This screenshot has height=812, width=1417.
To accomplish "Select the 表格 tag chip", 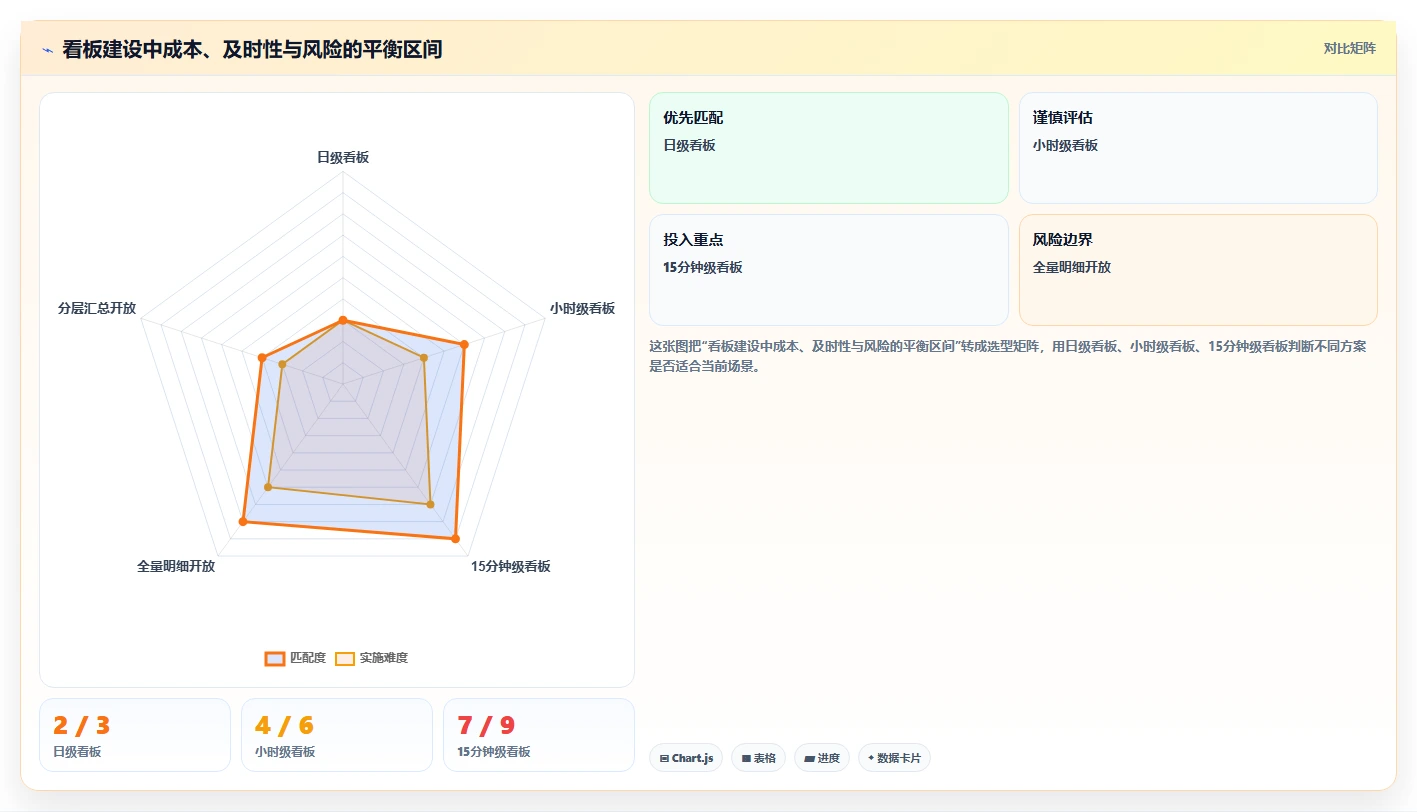I will point(759,758).
